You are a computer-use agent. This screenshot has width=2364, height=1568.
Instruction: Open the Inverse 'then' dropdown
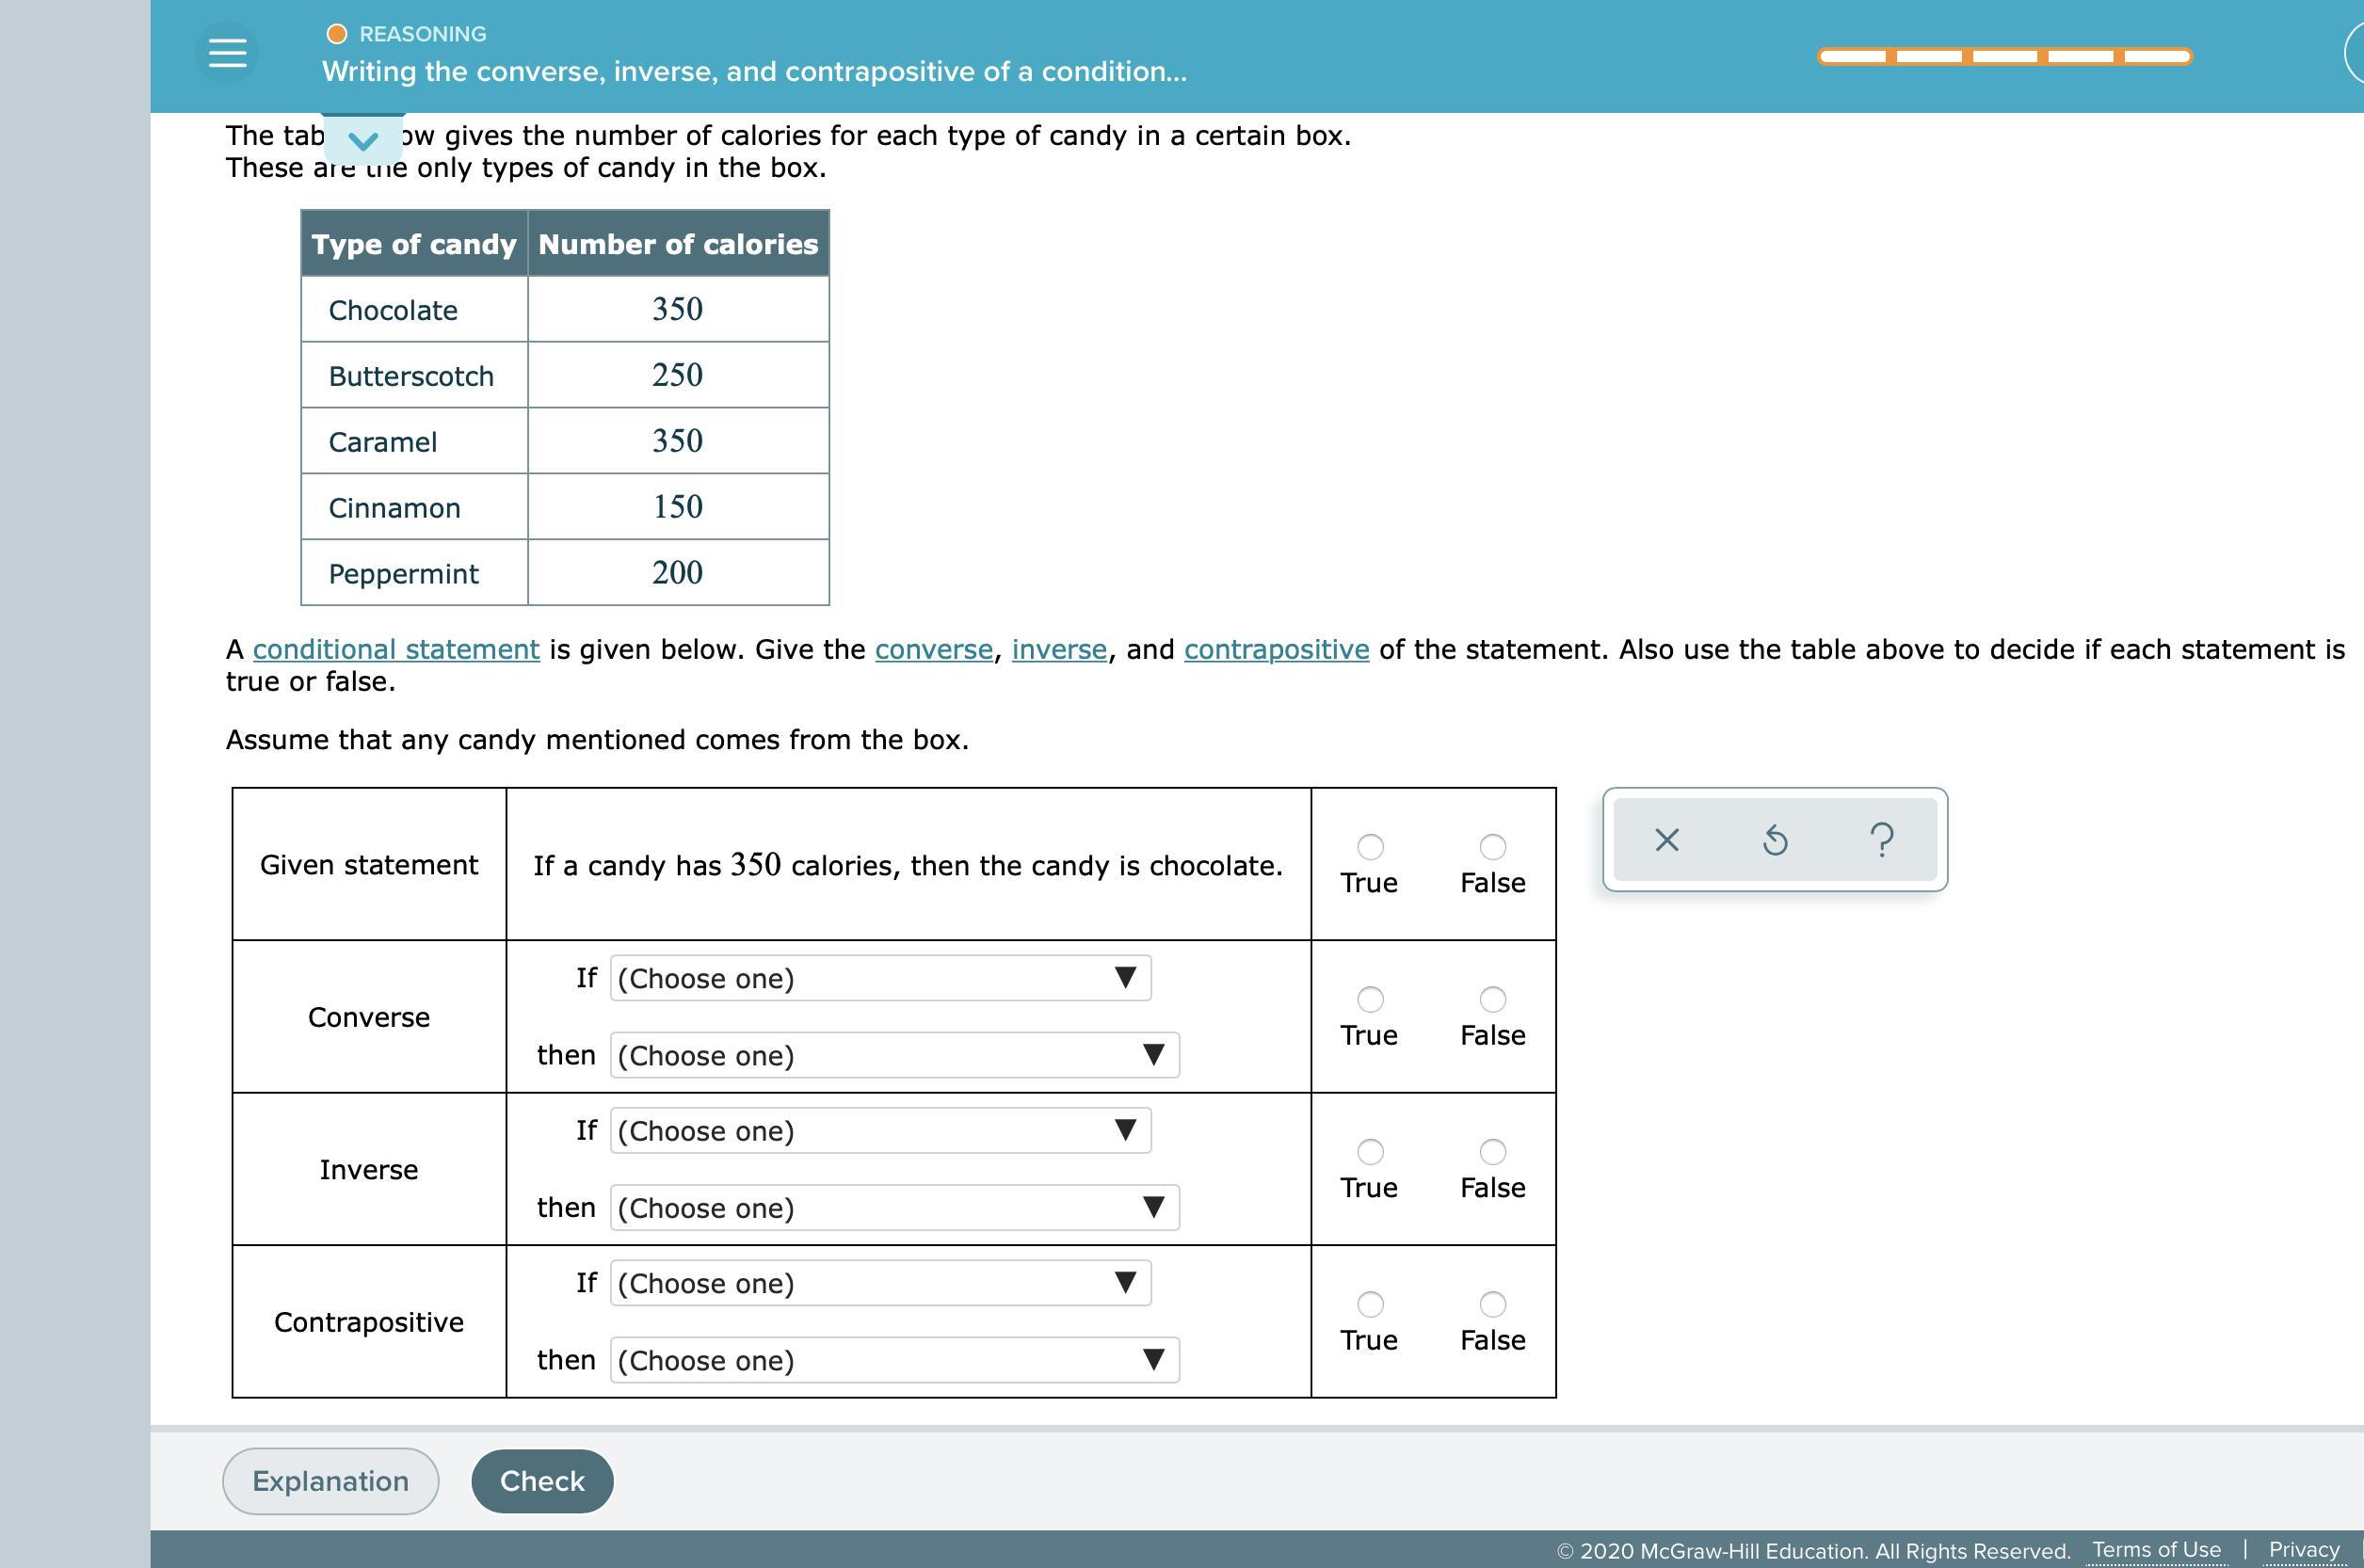click(894, 1208)
